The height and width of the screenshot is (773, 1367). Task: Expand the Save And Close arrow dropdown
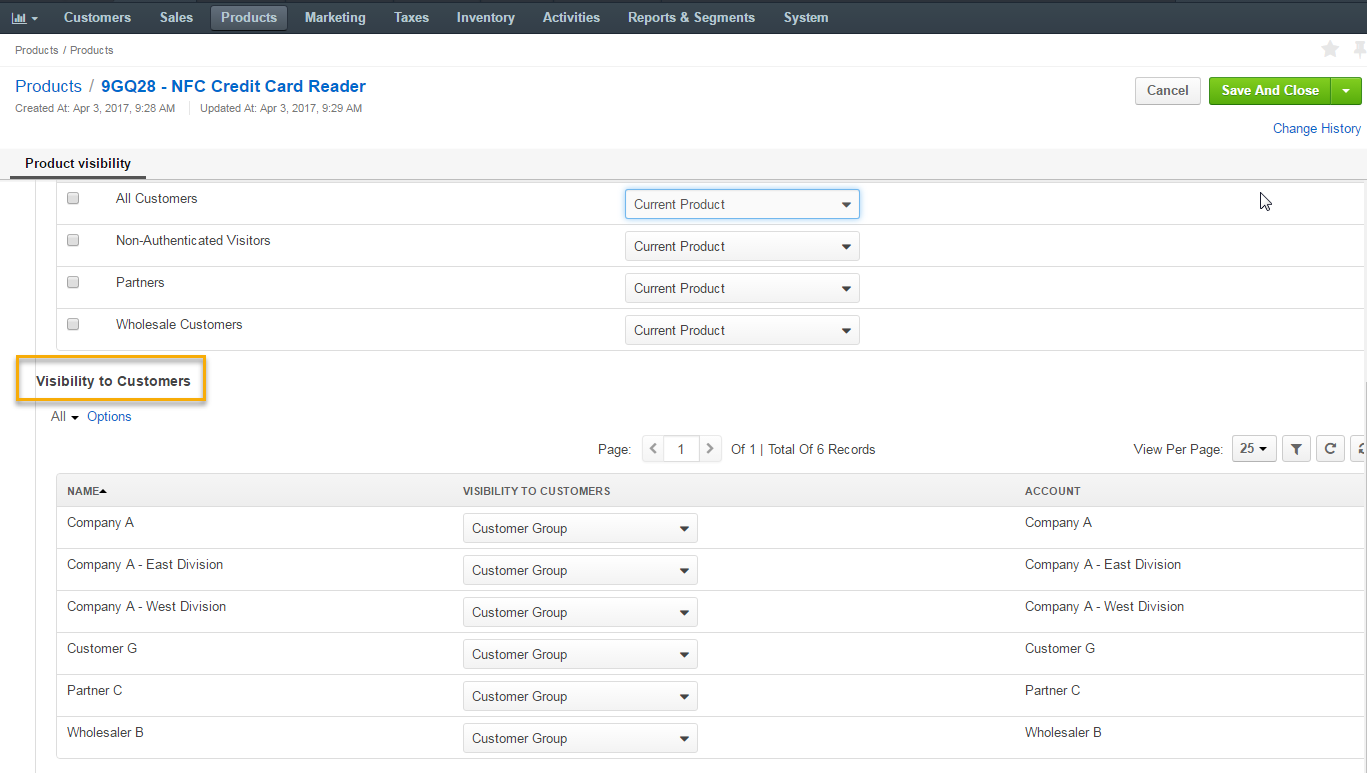tap(1346, 90)
